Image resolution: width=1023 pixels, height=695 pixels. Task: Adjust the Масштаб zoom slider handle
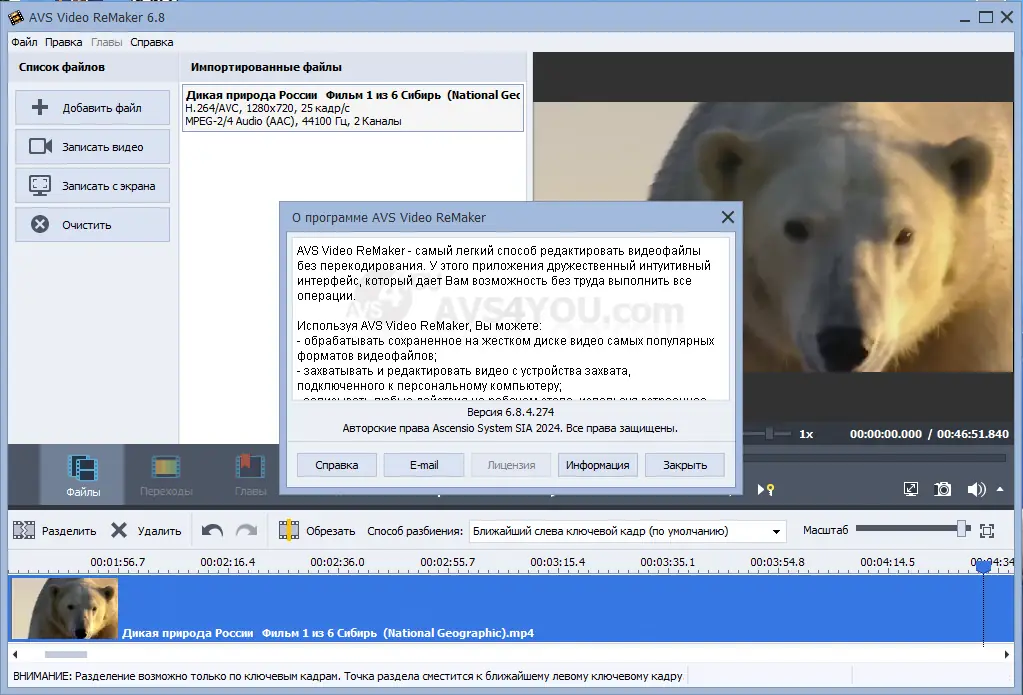[962, 529]
